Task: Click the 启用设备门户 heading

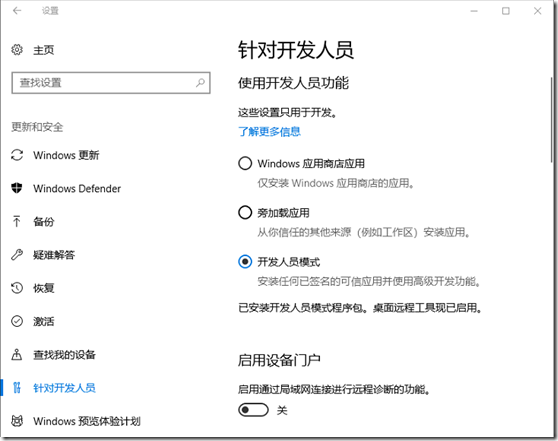Action: point(279,360)
